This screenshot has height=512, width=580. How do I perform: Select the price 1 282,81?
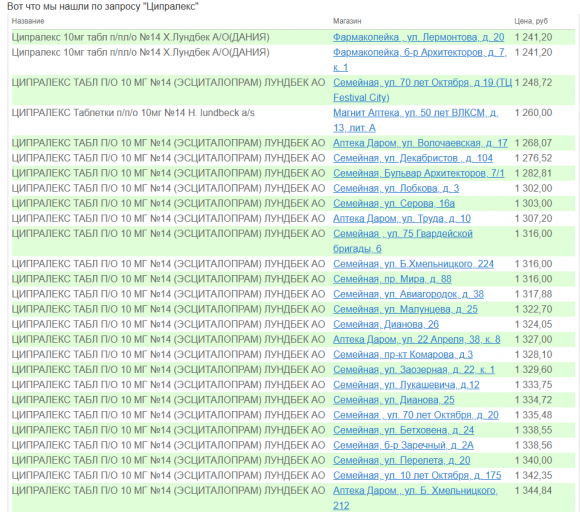pos(533,174)
